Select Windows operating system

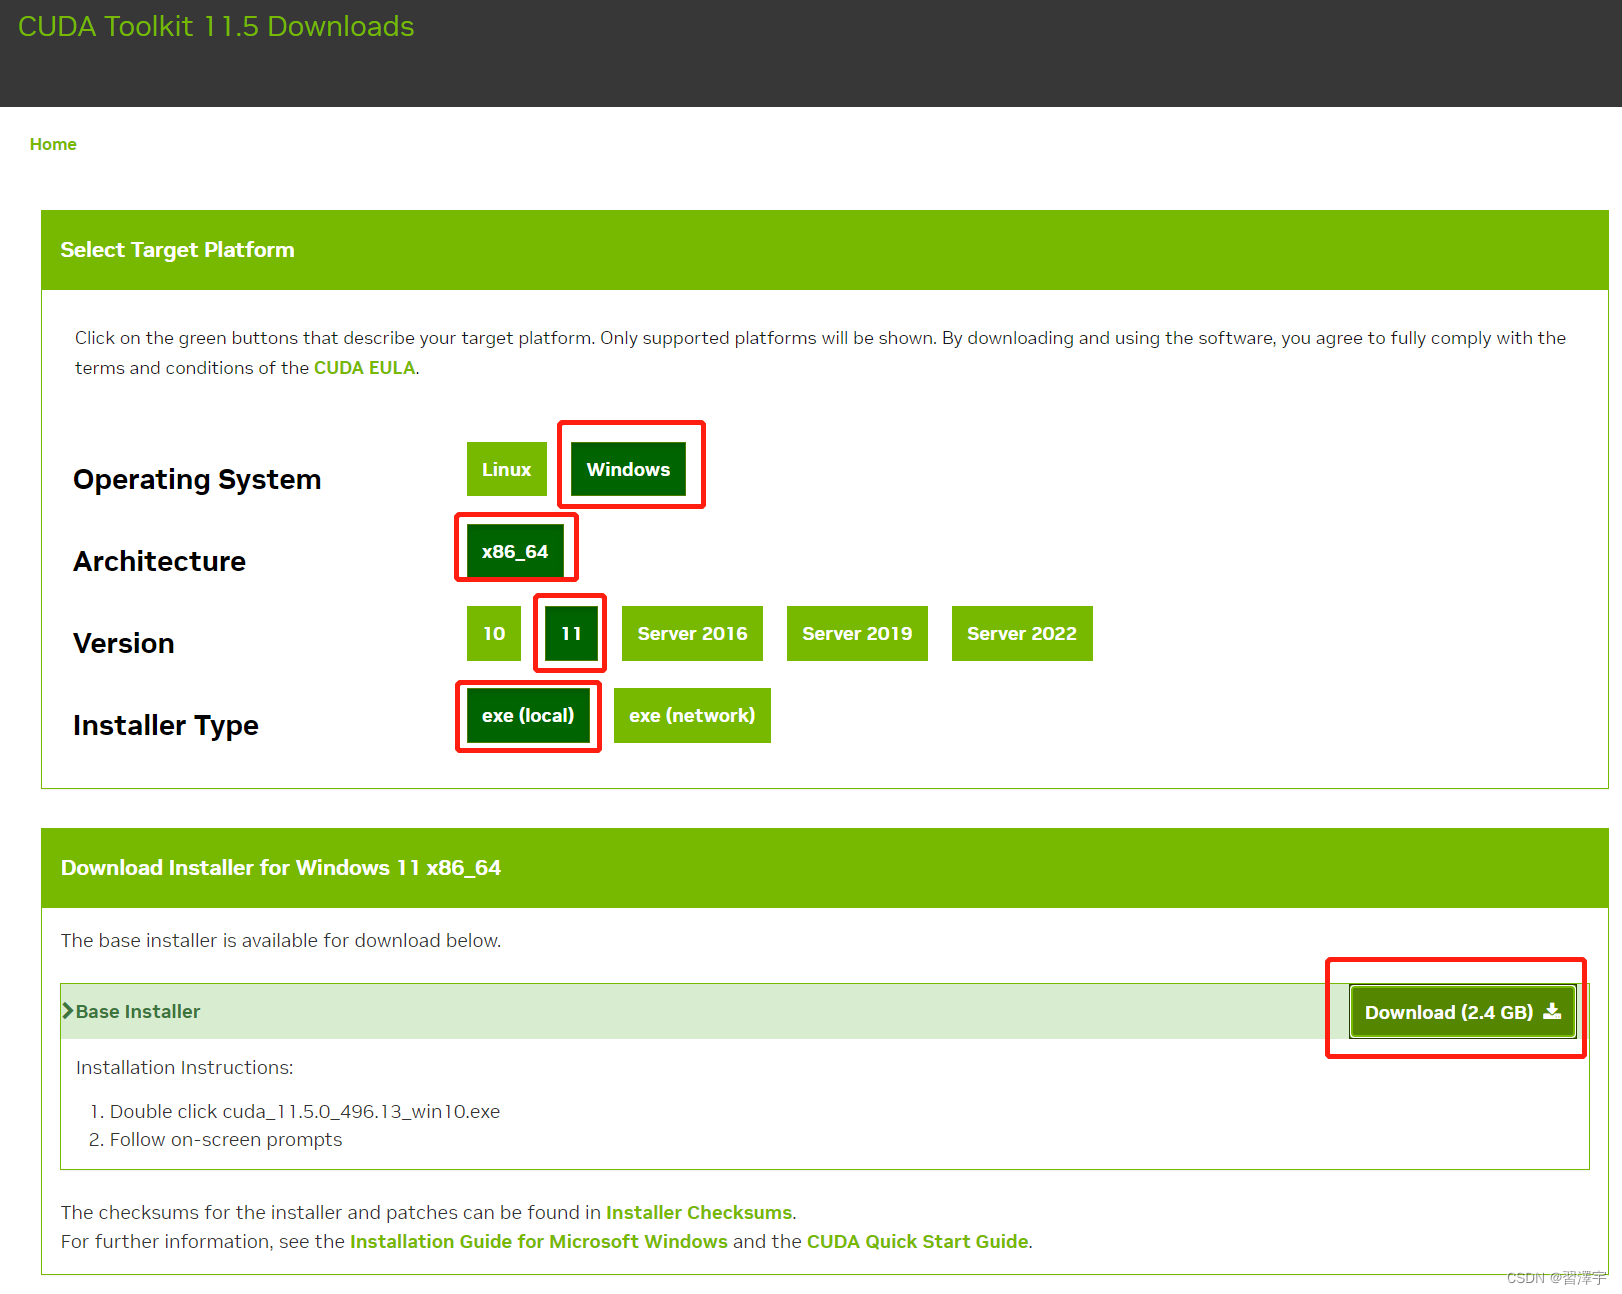pos(628,469)
